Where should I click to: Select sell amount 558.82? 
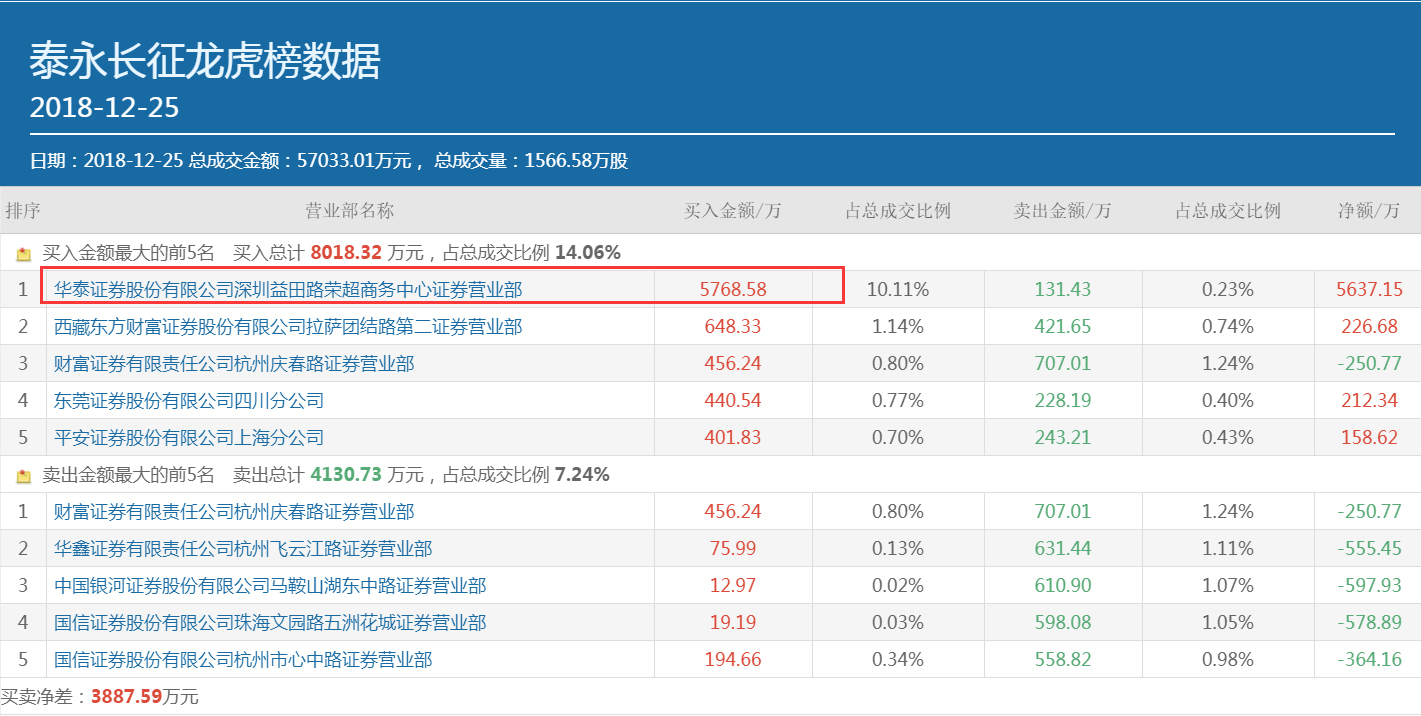[x=1063, y=660]
